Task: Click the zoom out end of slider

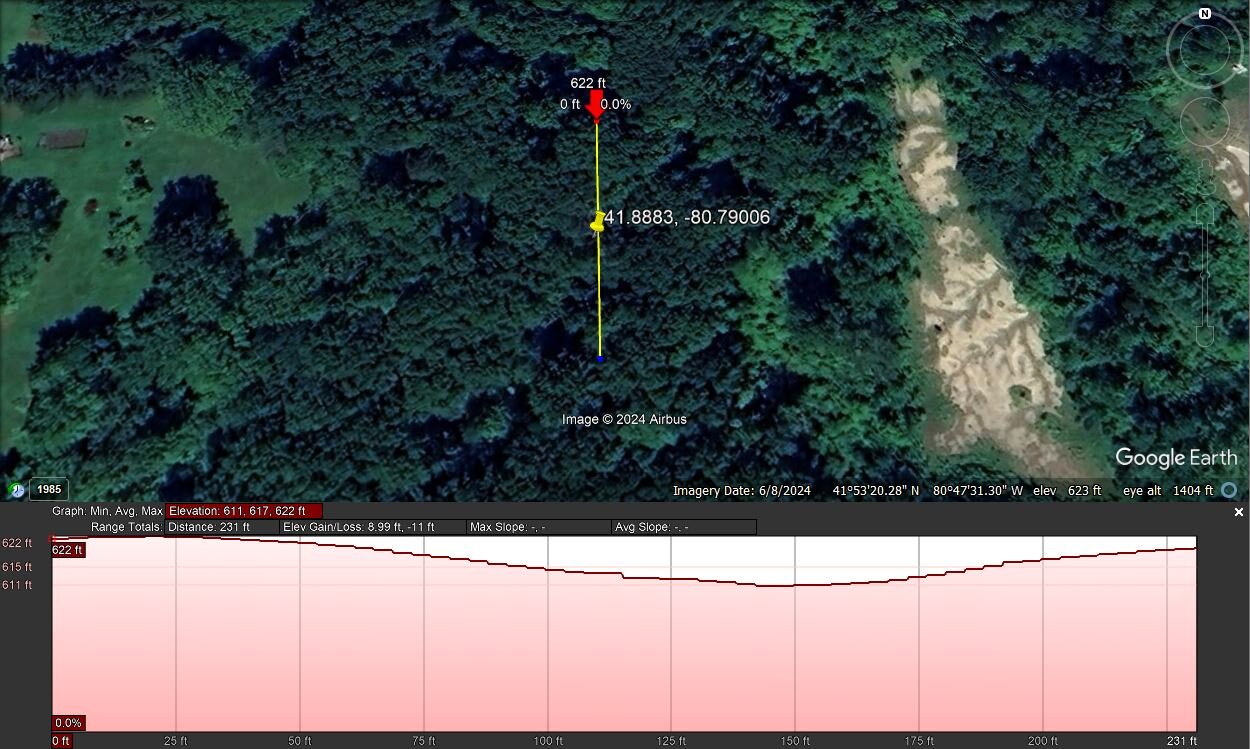Action: [x=1204, y=336]
